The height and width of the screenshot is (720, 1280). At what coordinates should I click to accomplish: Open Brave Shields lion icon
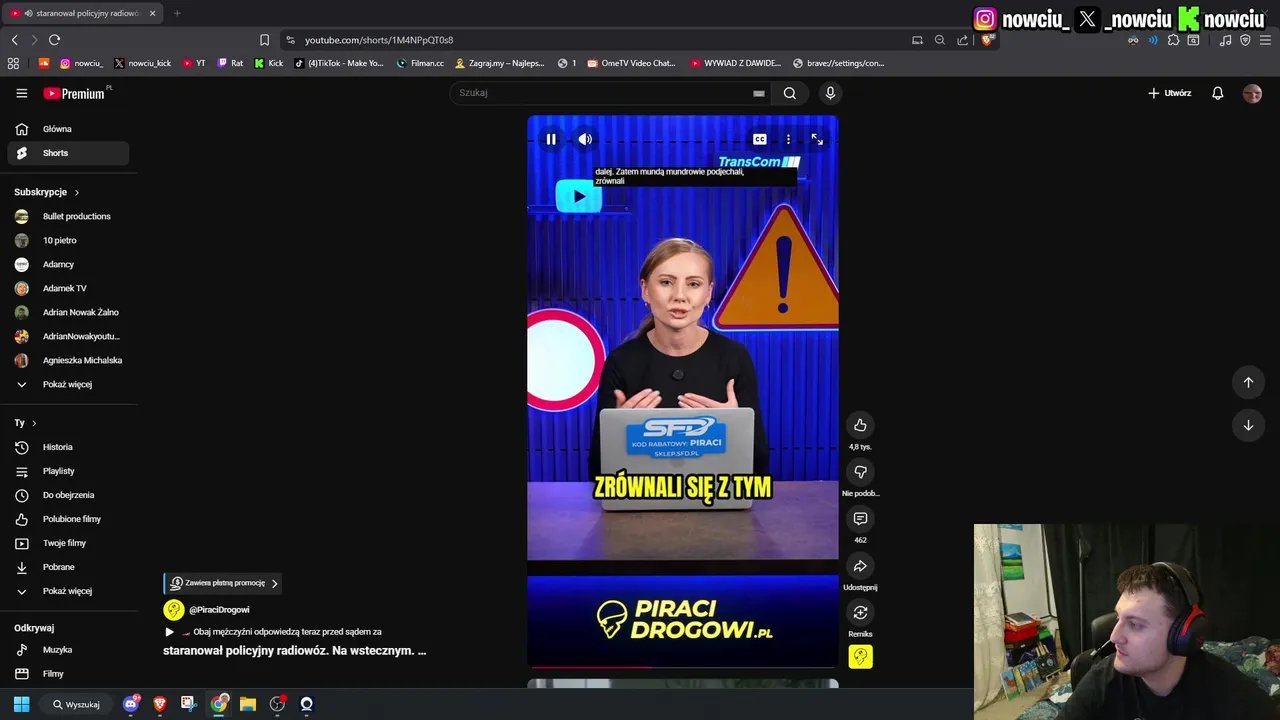tap(987, 40)
